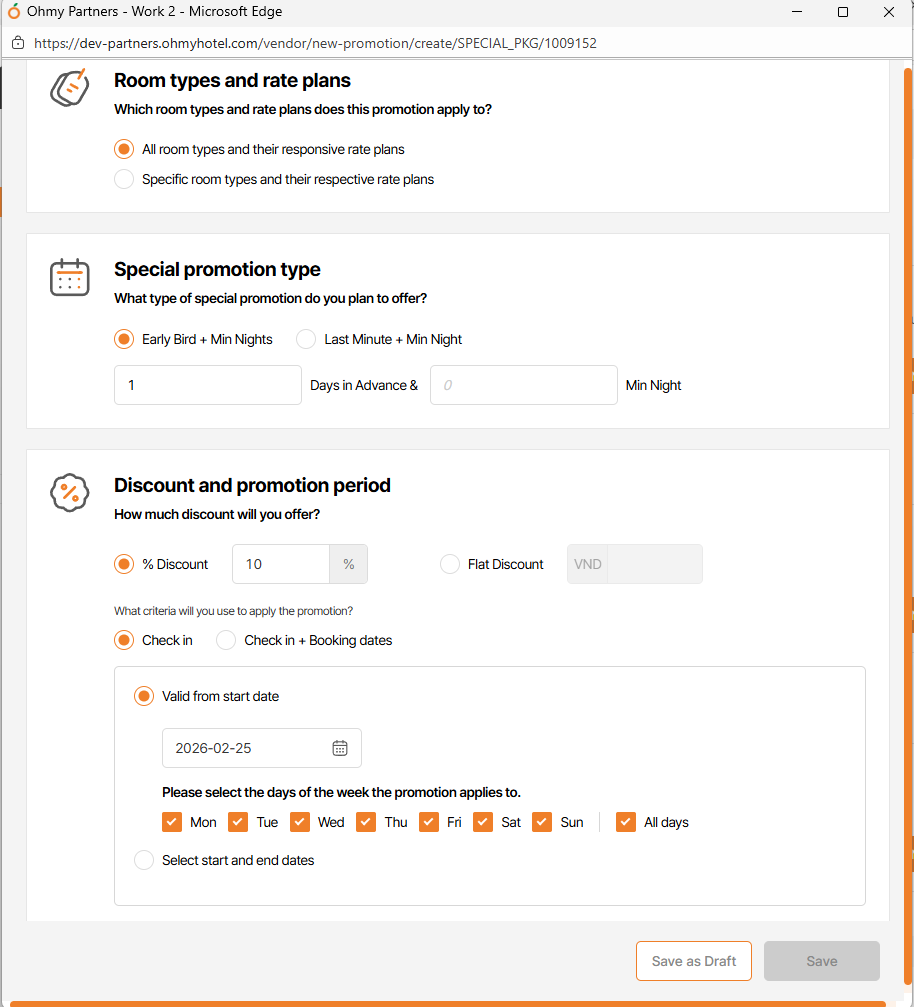Click the percent discount badge icon
The image size is (914, 1007).
tap(70, 493)
